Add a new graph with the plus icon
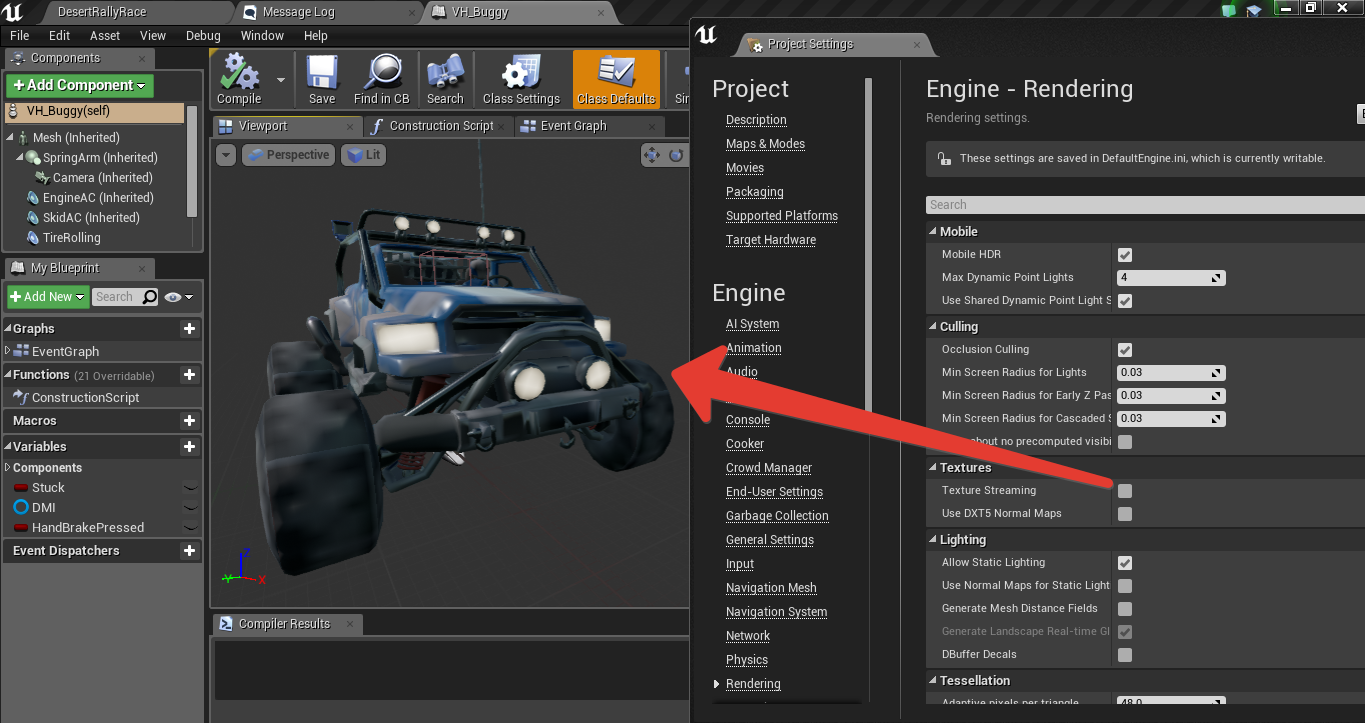 189,329
